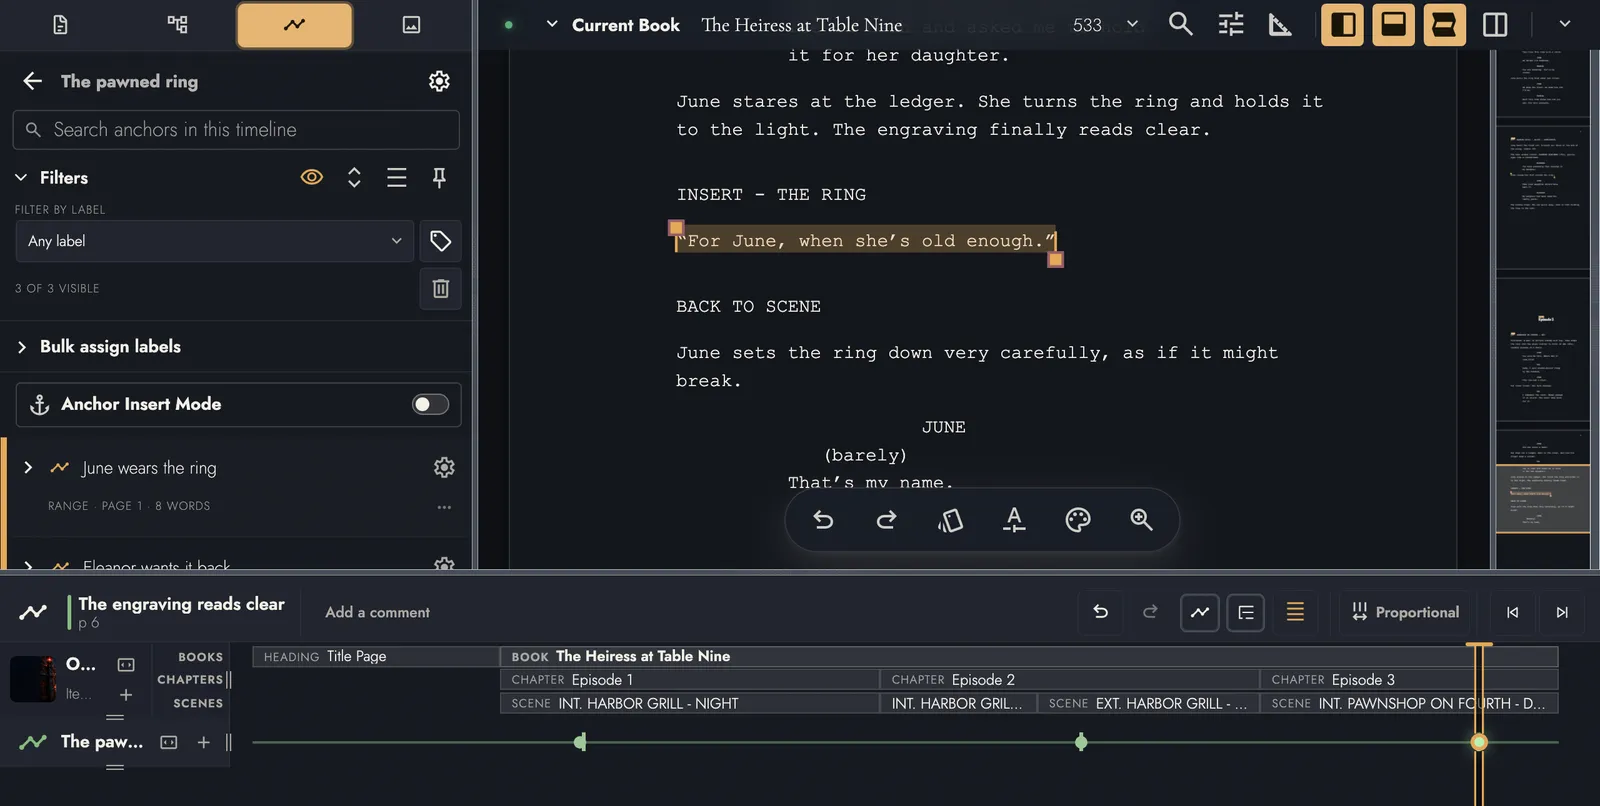Jump to previous anchor

(1512, 612)
